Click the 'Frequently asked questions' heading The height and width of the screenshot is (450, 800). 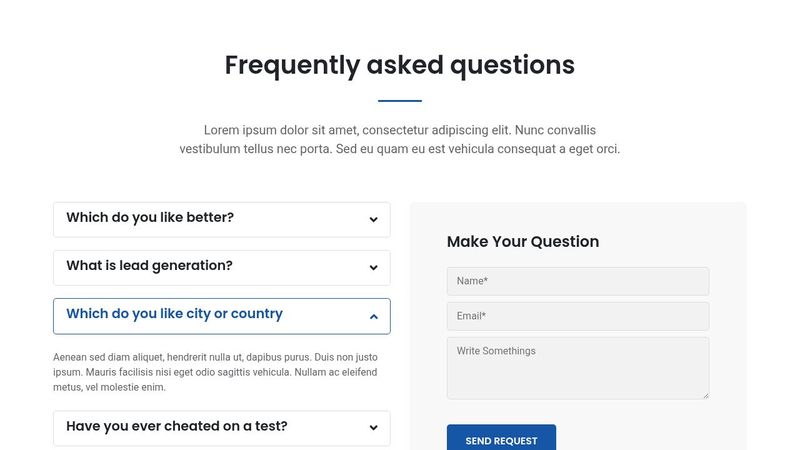pos(400,65)
